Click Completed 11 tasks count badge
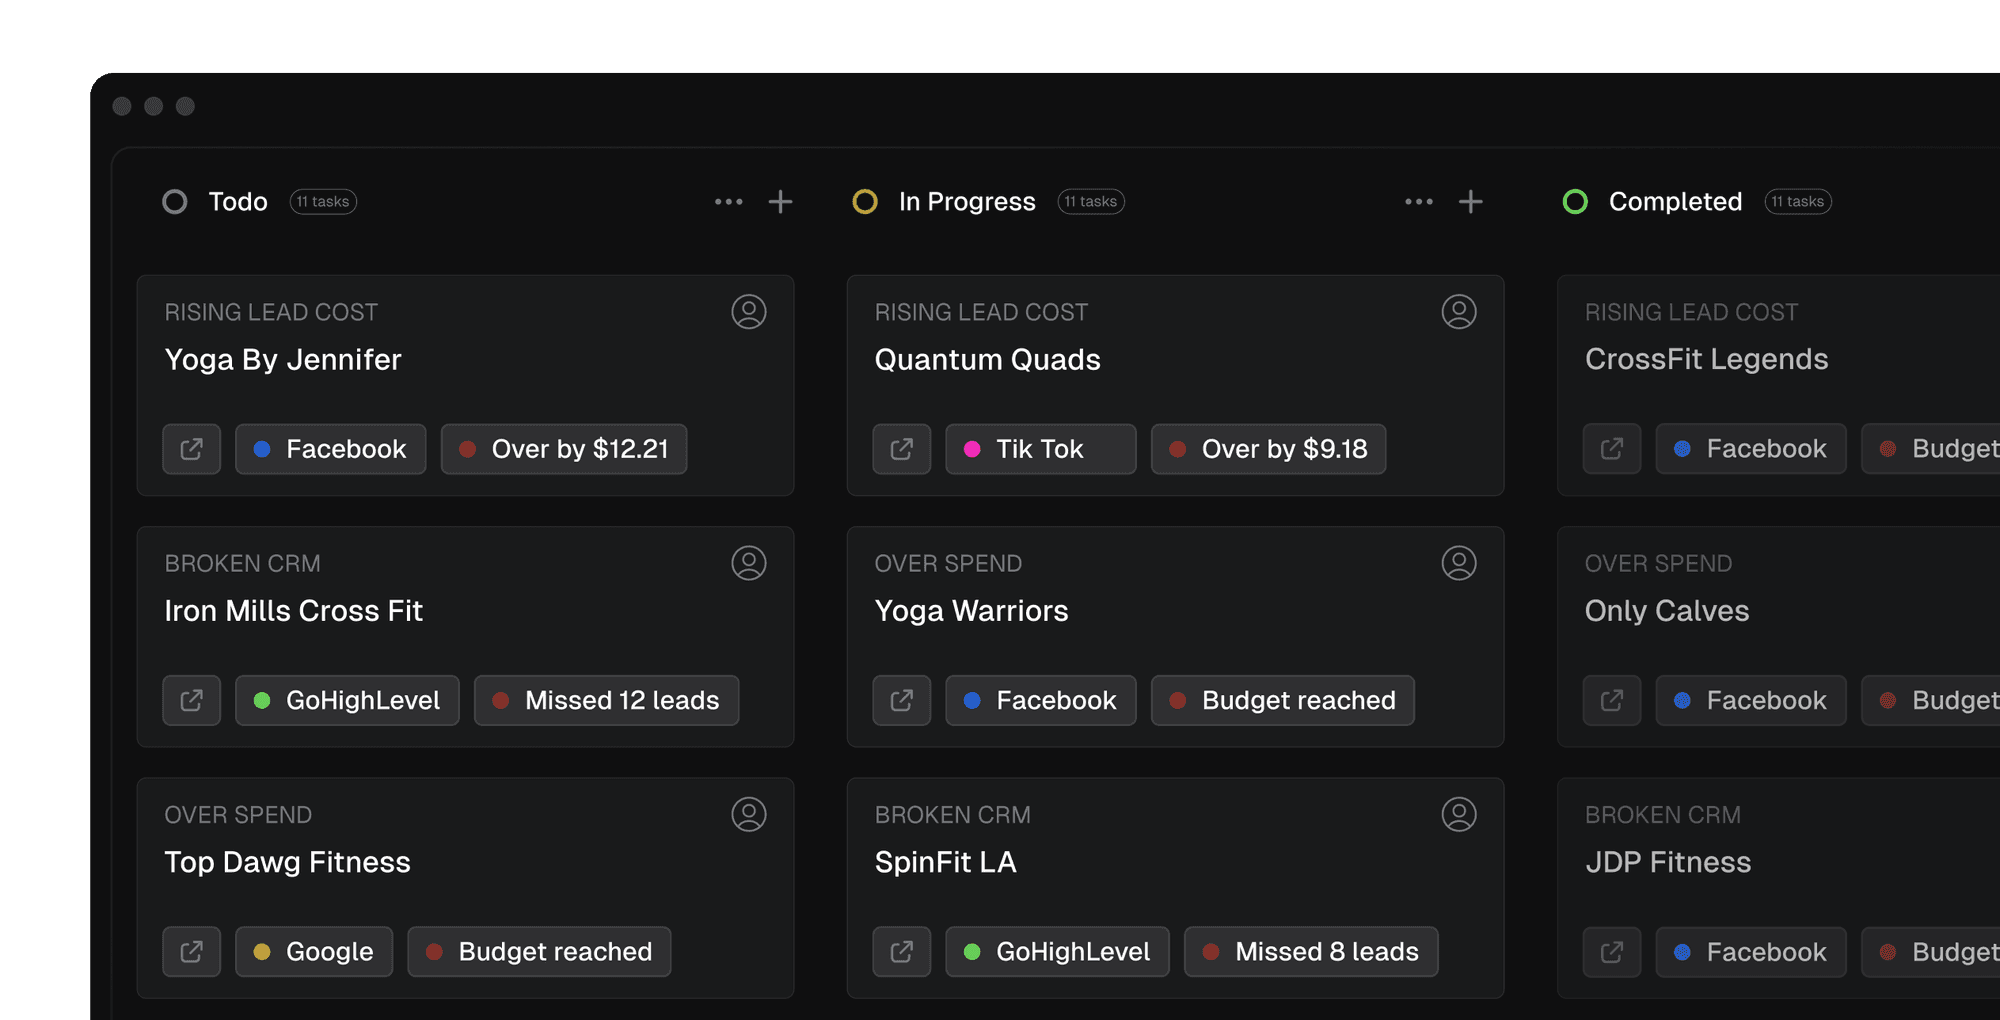 pyautogui.click(x=1798, y=202)
